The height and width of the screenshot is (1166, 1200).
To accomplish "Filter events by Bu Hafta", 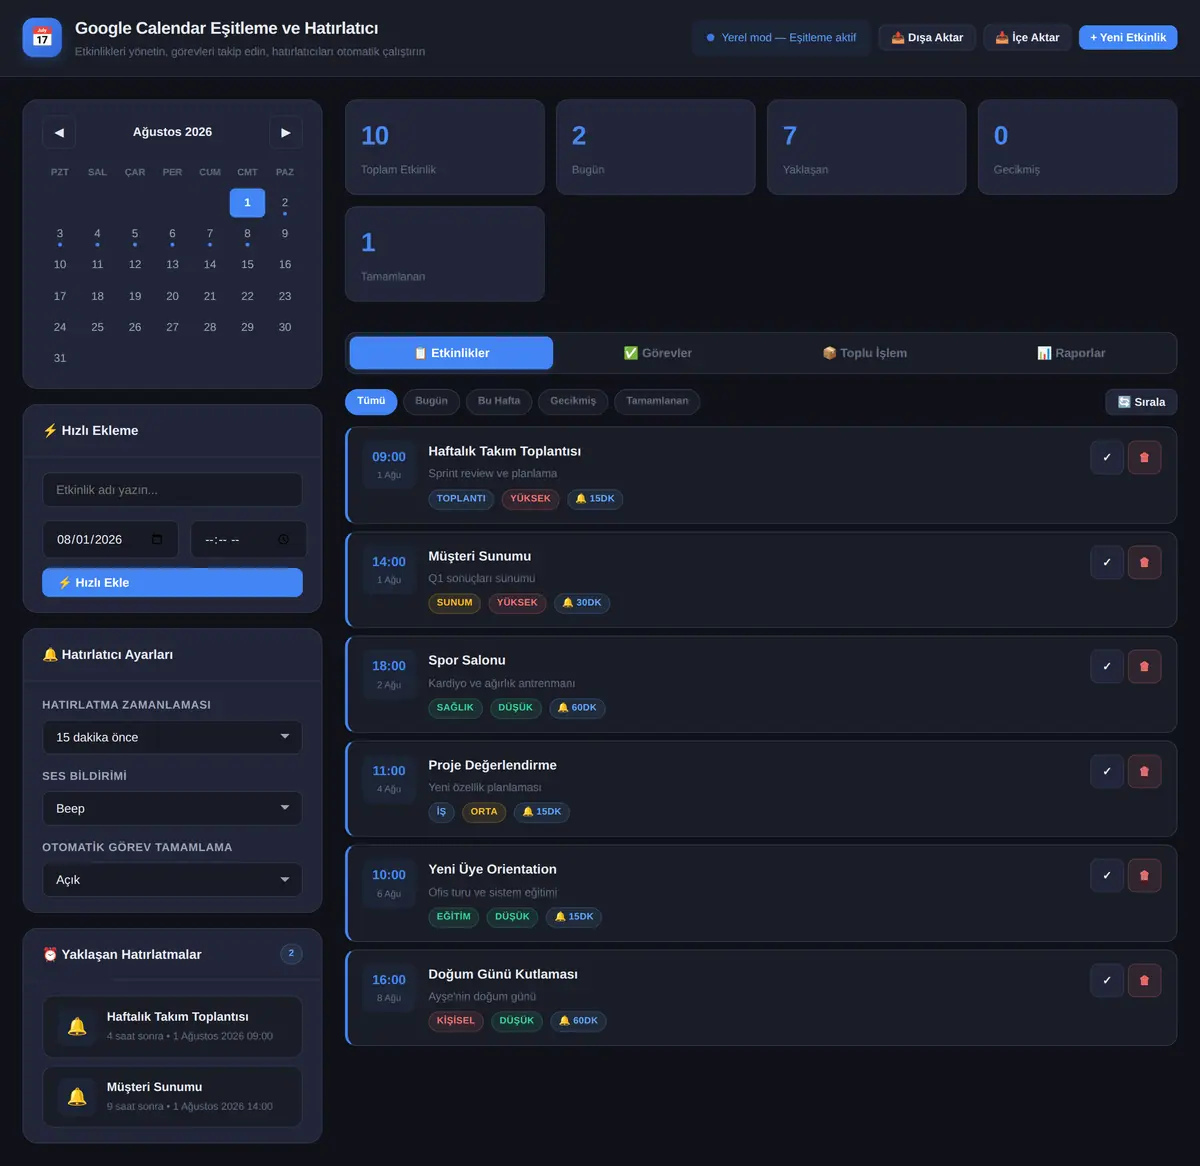I will pyautogui.click(x=499, y=401).
